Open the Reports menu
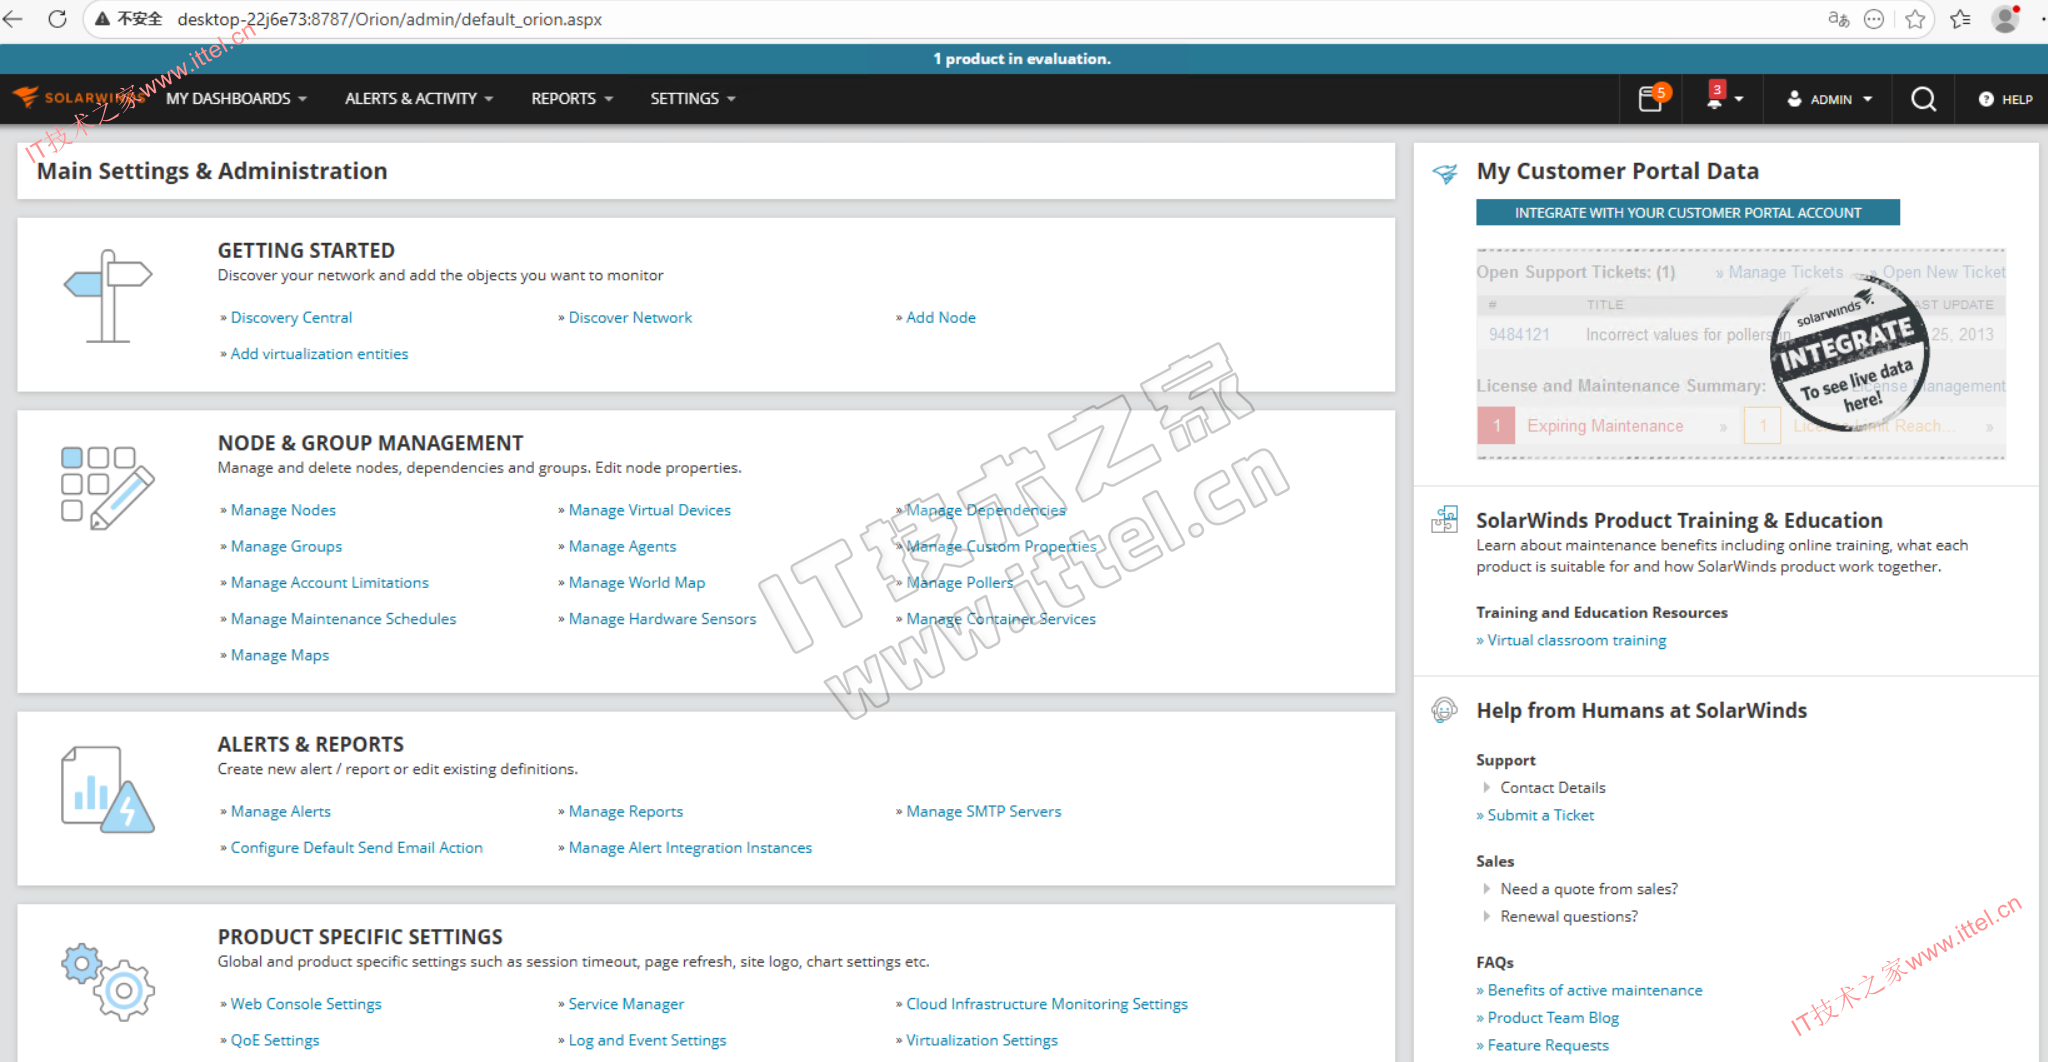The width and height of the screenshot is (2048, 1062). (571, 99)
